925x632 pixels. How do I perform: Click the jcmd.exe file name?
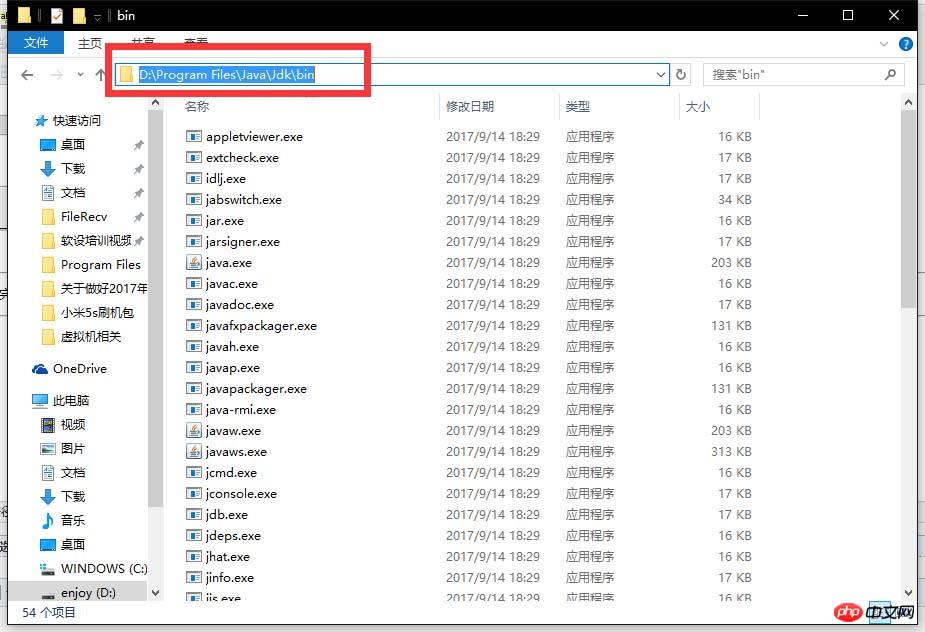click(231, 473)
